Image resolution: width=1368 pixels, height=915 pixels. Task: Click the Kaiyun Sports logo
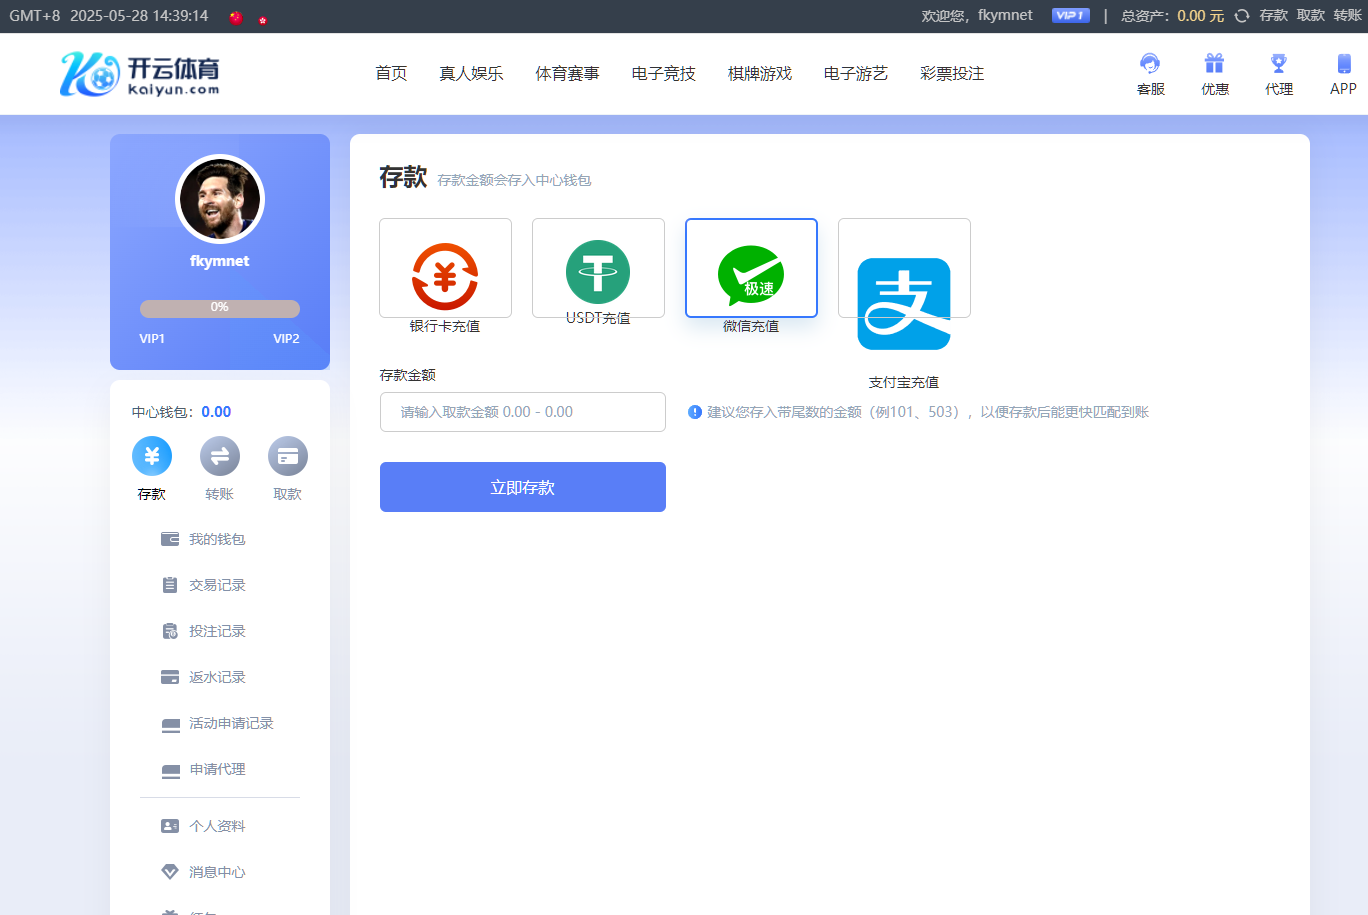pos(140,75)
